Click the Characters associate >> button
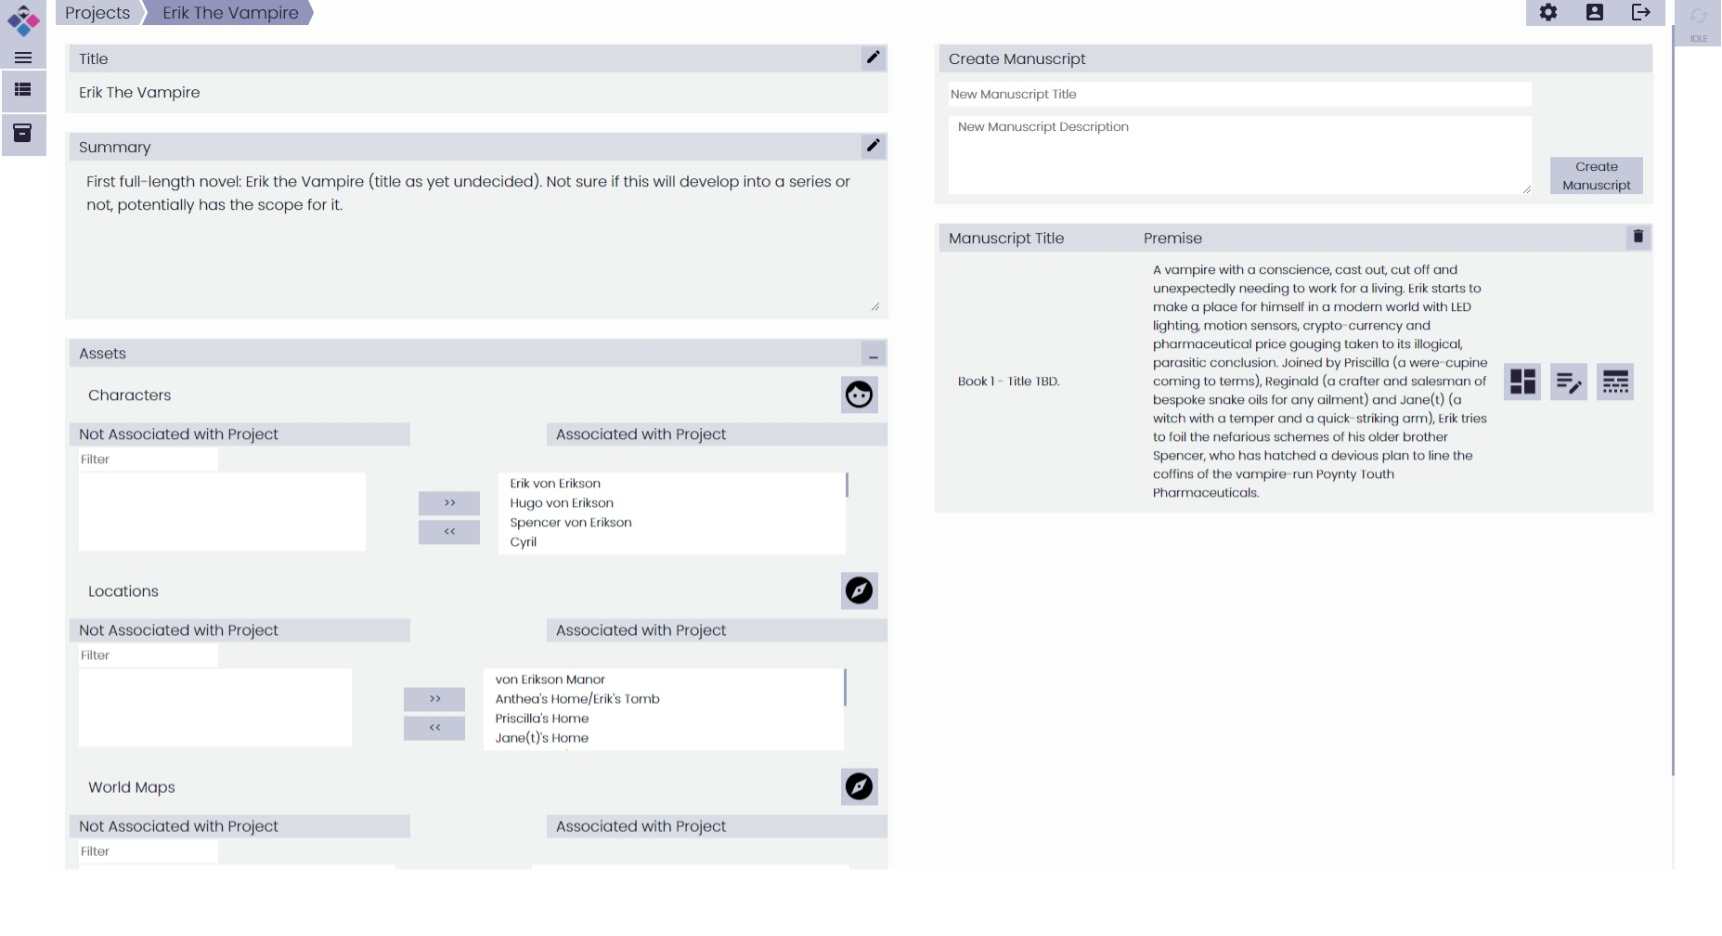1722x936 pixels. click(449, 503)
